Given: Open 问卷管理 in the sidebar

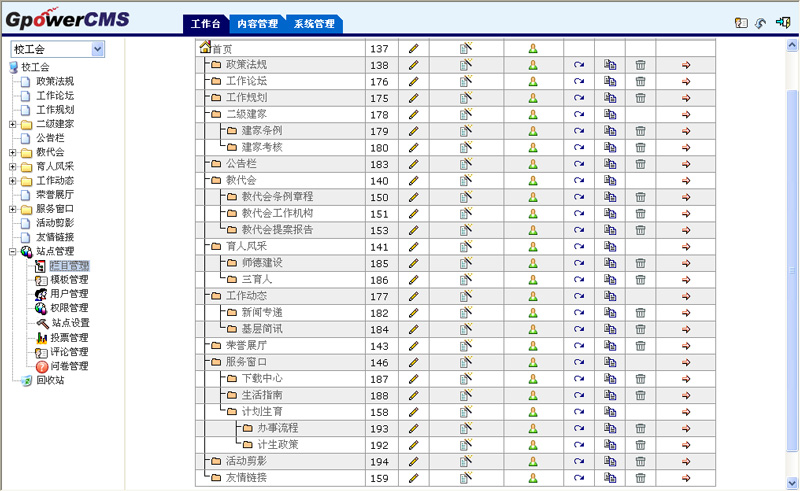Looking at the screenshot, I should click(69, 366).
